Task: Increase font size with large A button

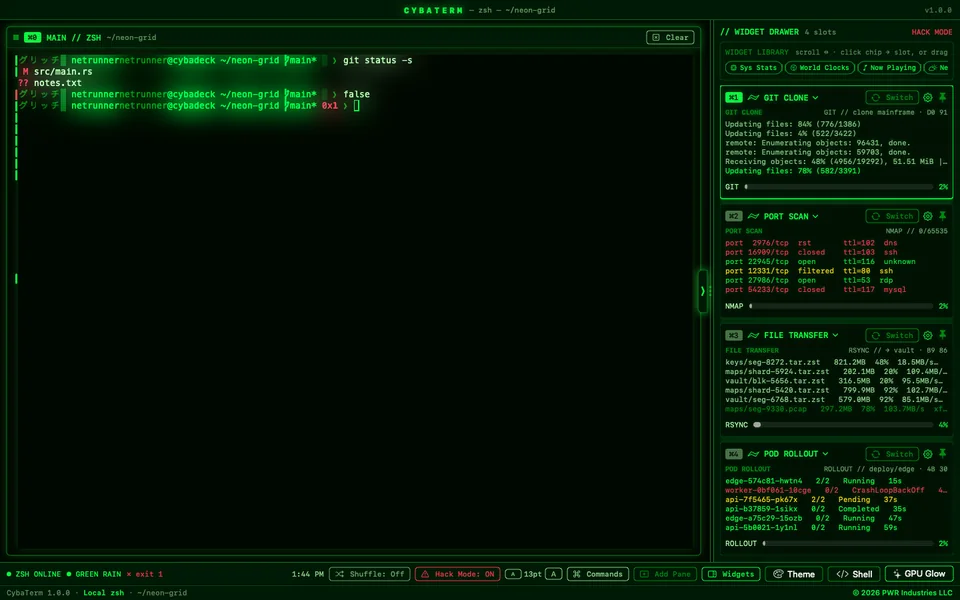Action: (x=553, y=574)
